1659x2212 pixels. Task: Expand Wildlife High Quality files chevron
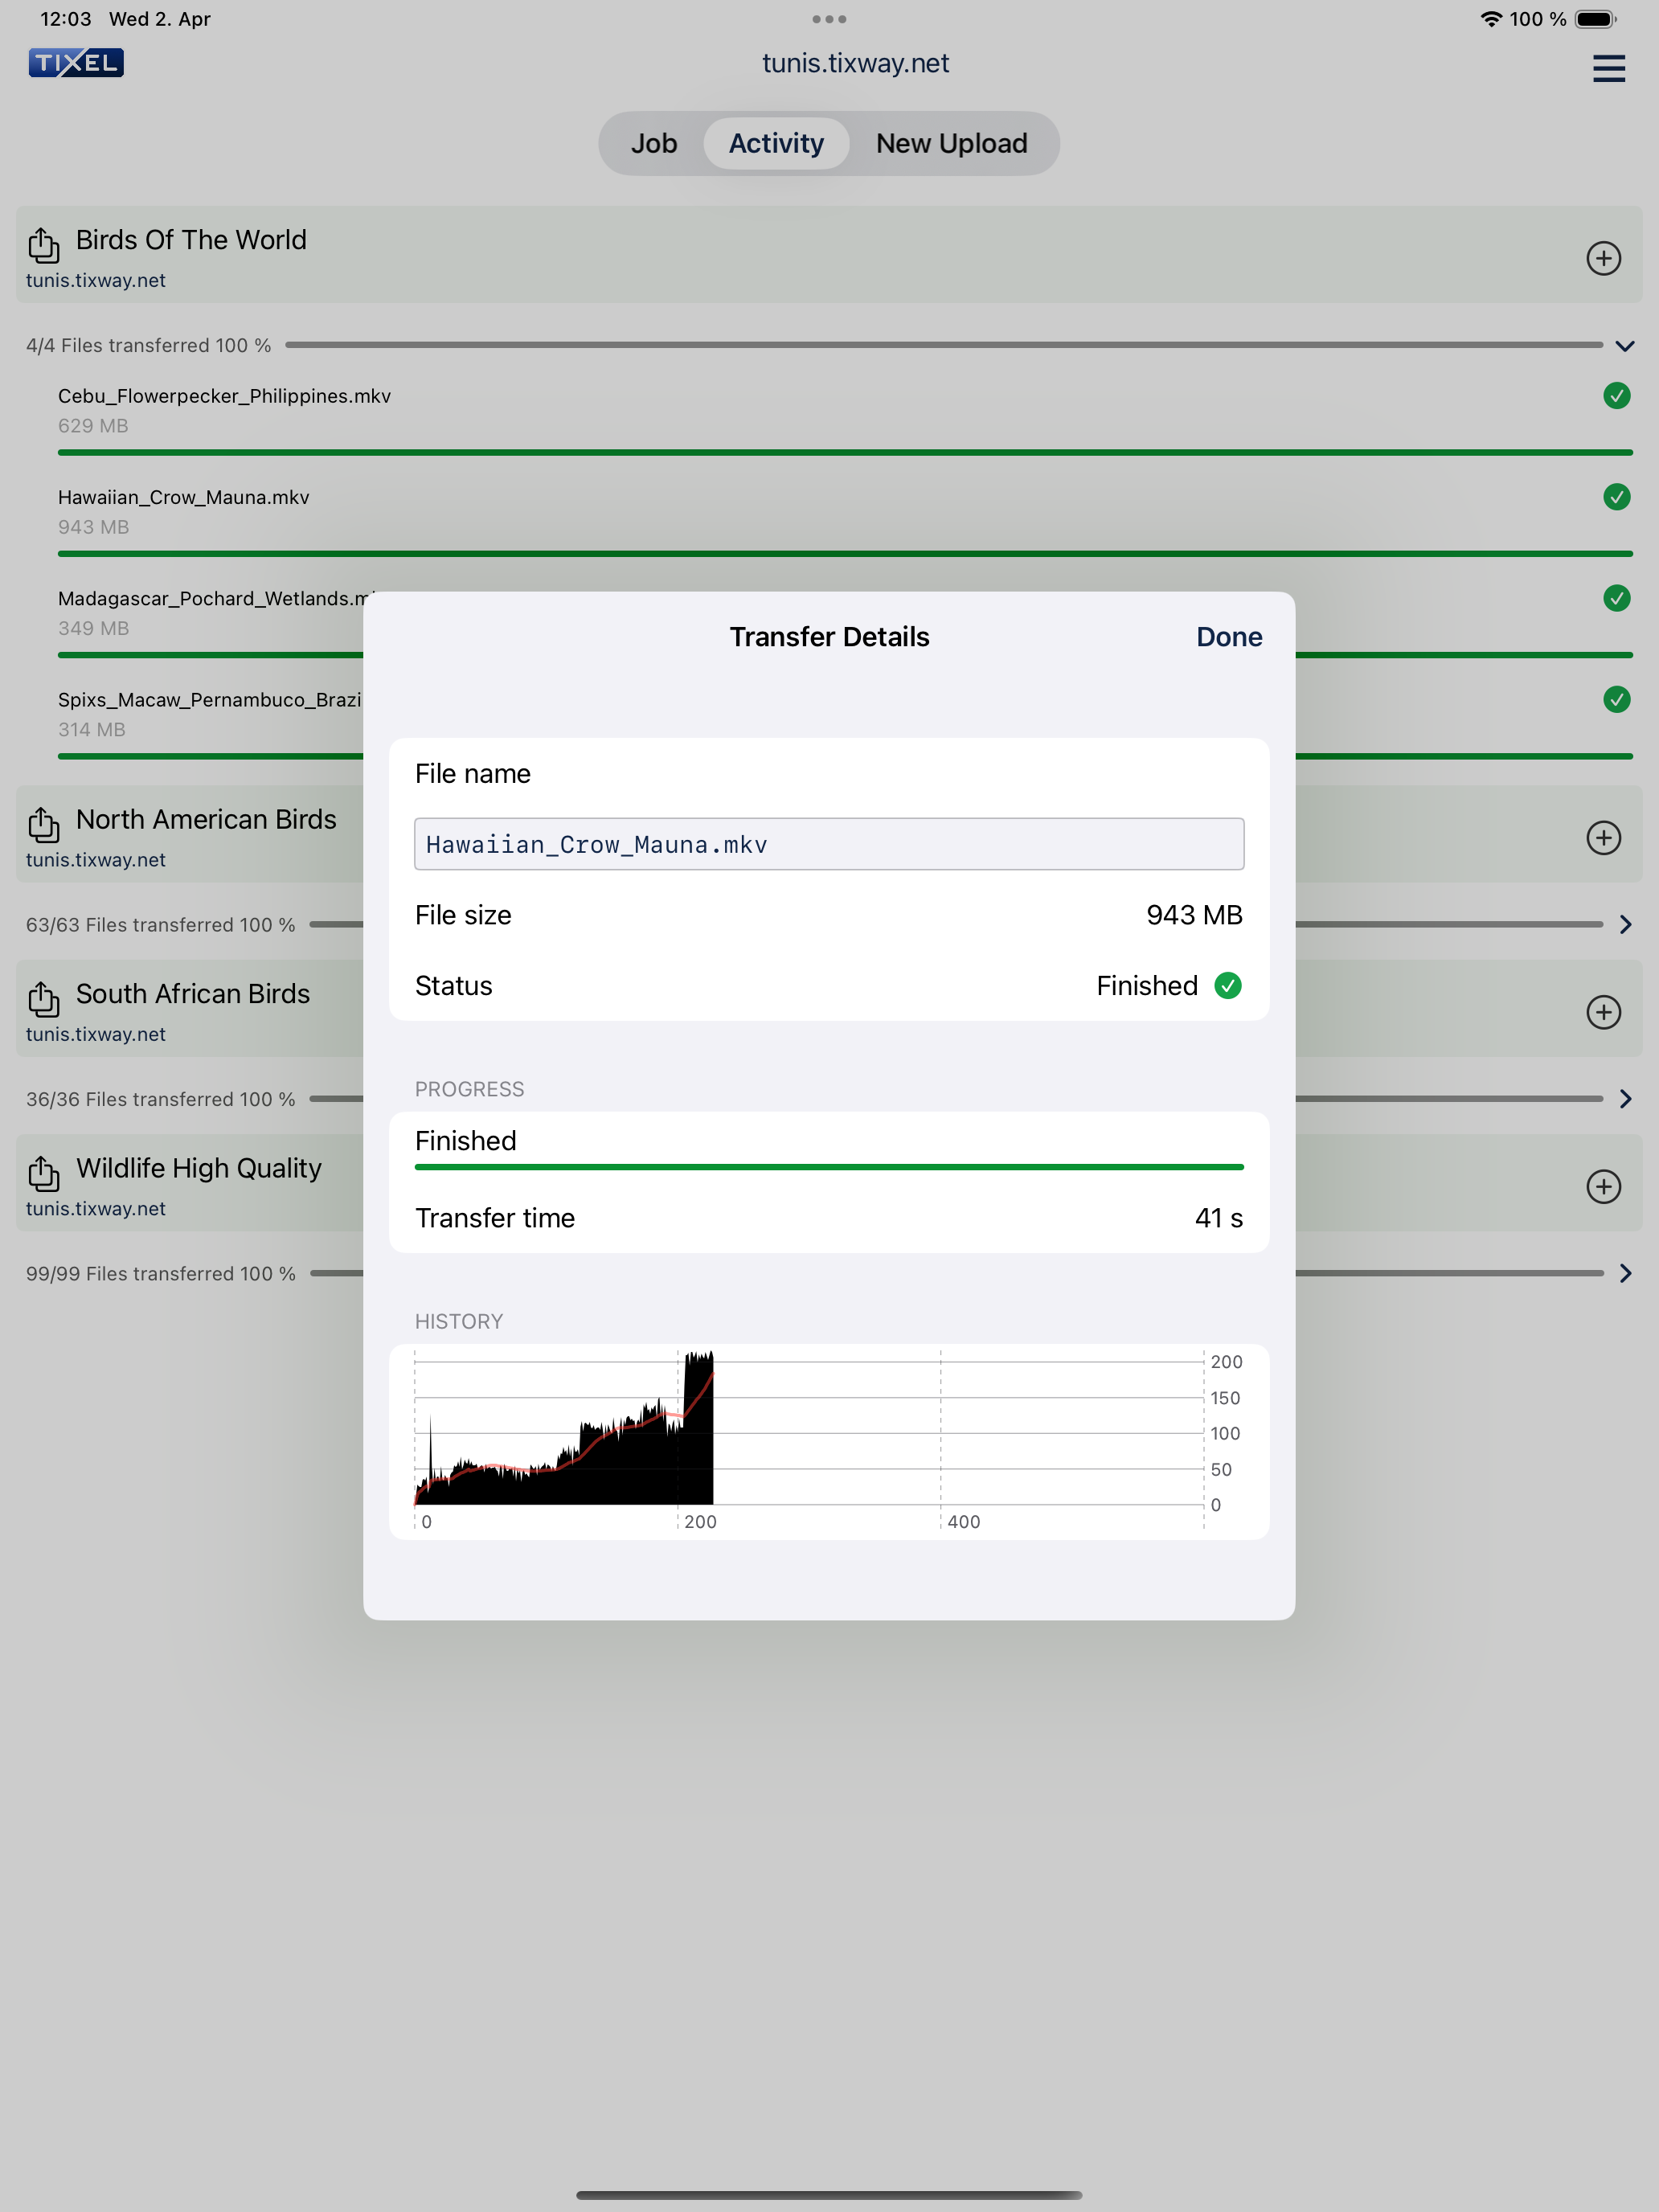pos(1625,1273)
